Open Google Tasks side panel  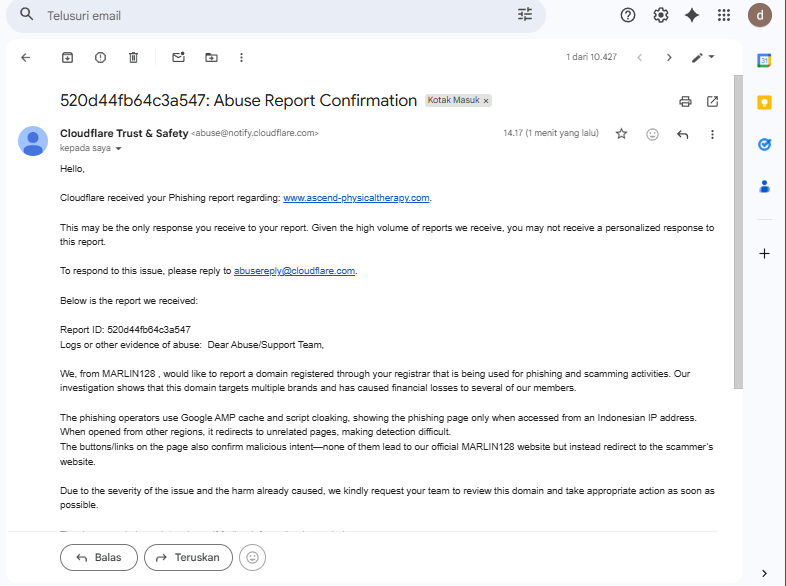pyautogui.click(x=764, y=145)
